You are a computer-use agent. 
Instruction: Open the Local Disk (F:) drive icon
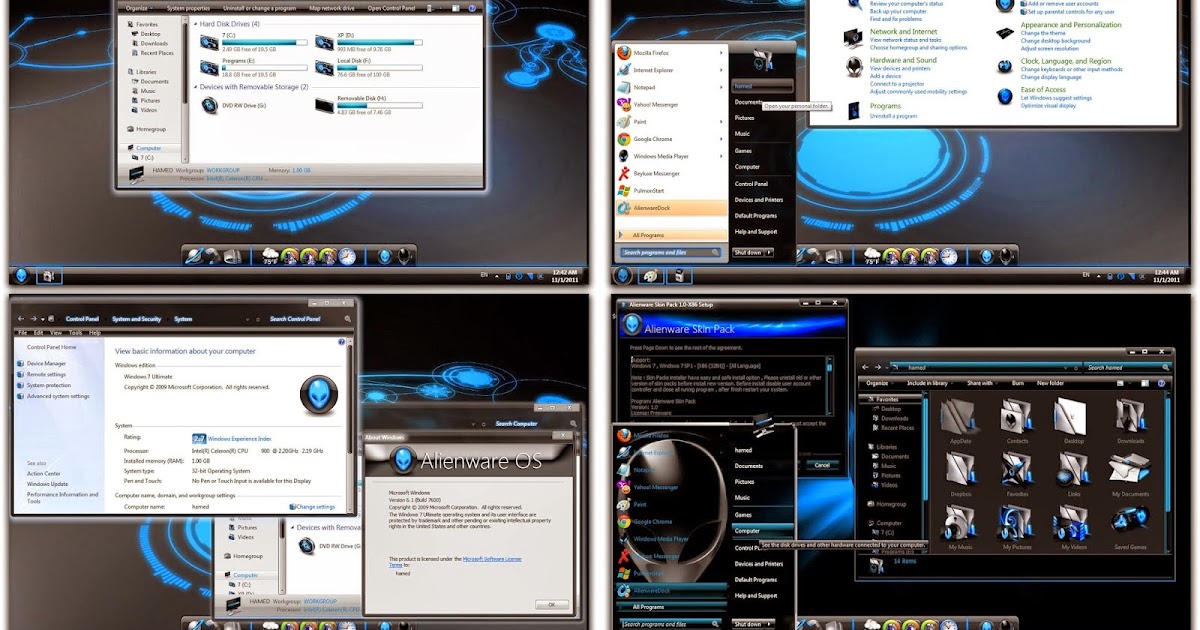324,67
